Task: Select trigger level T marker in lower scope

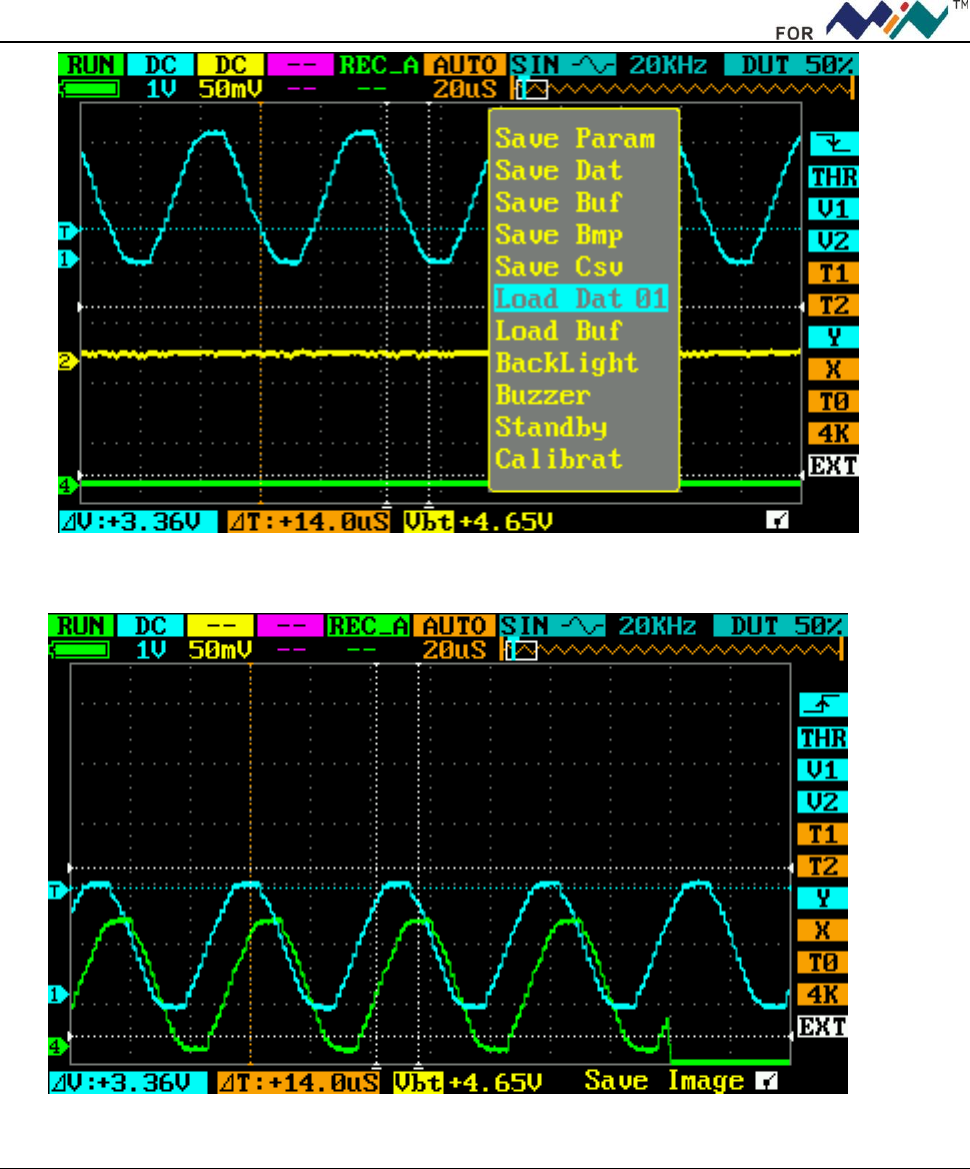Action: pos(57,891)
